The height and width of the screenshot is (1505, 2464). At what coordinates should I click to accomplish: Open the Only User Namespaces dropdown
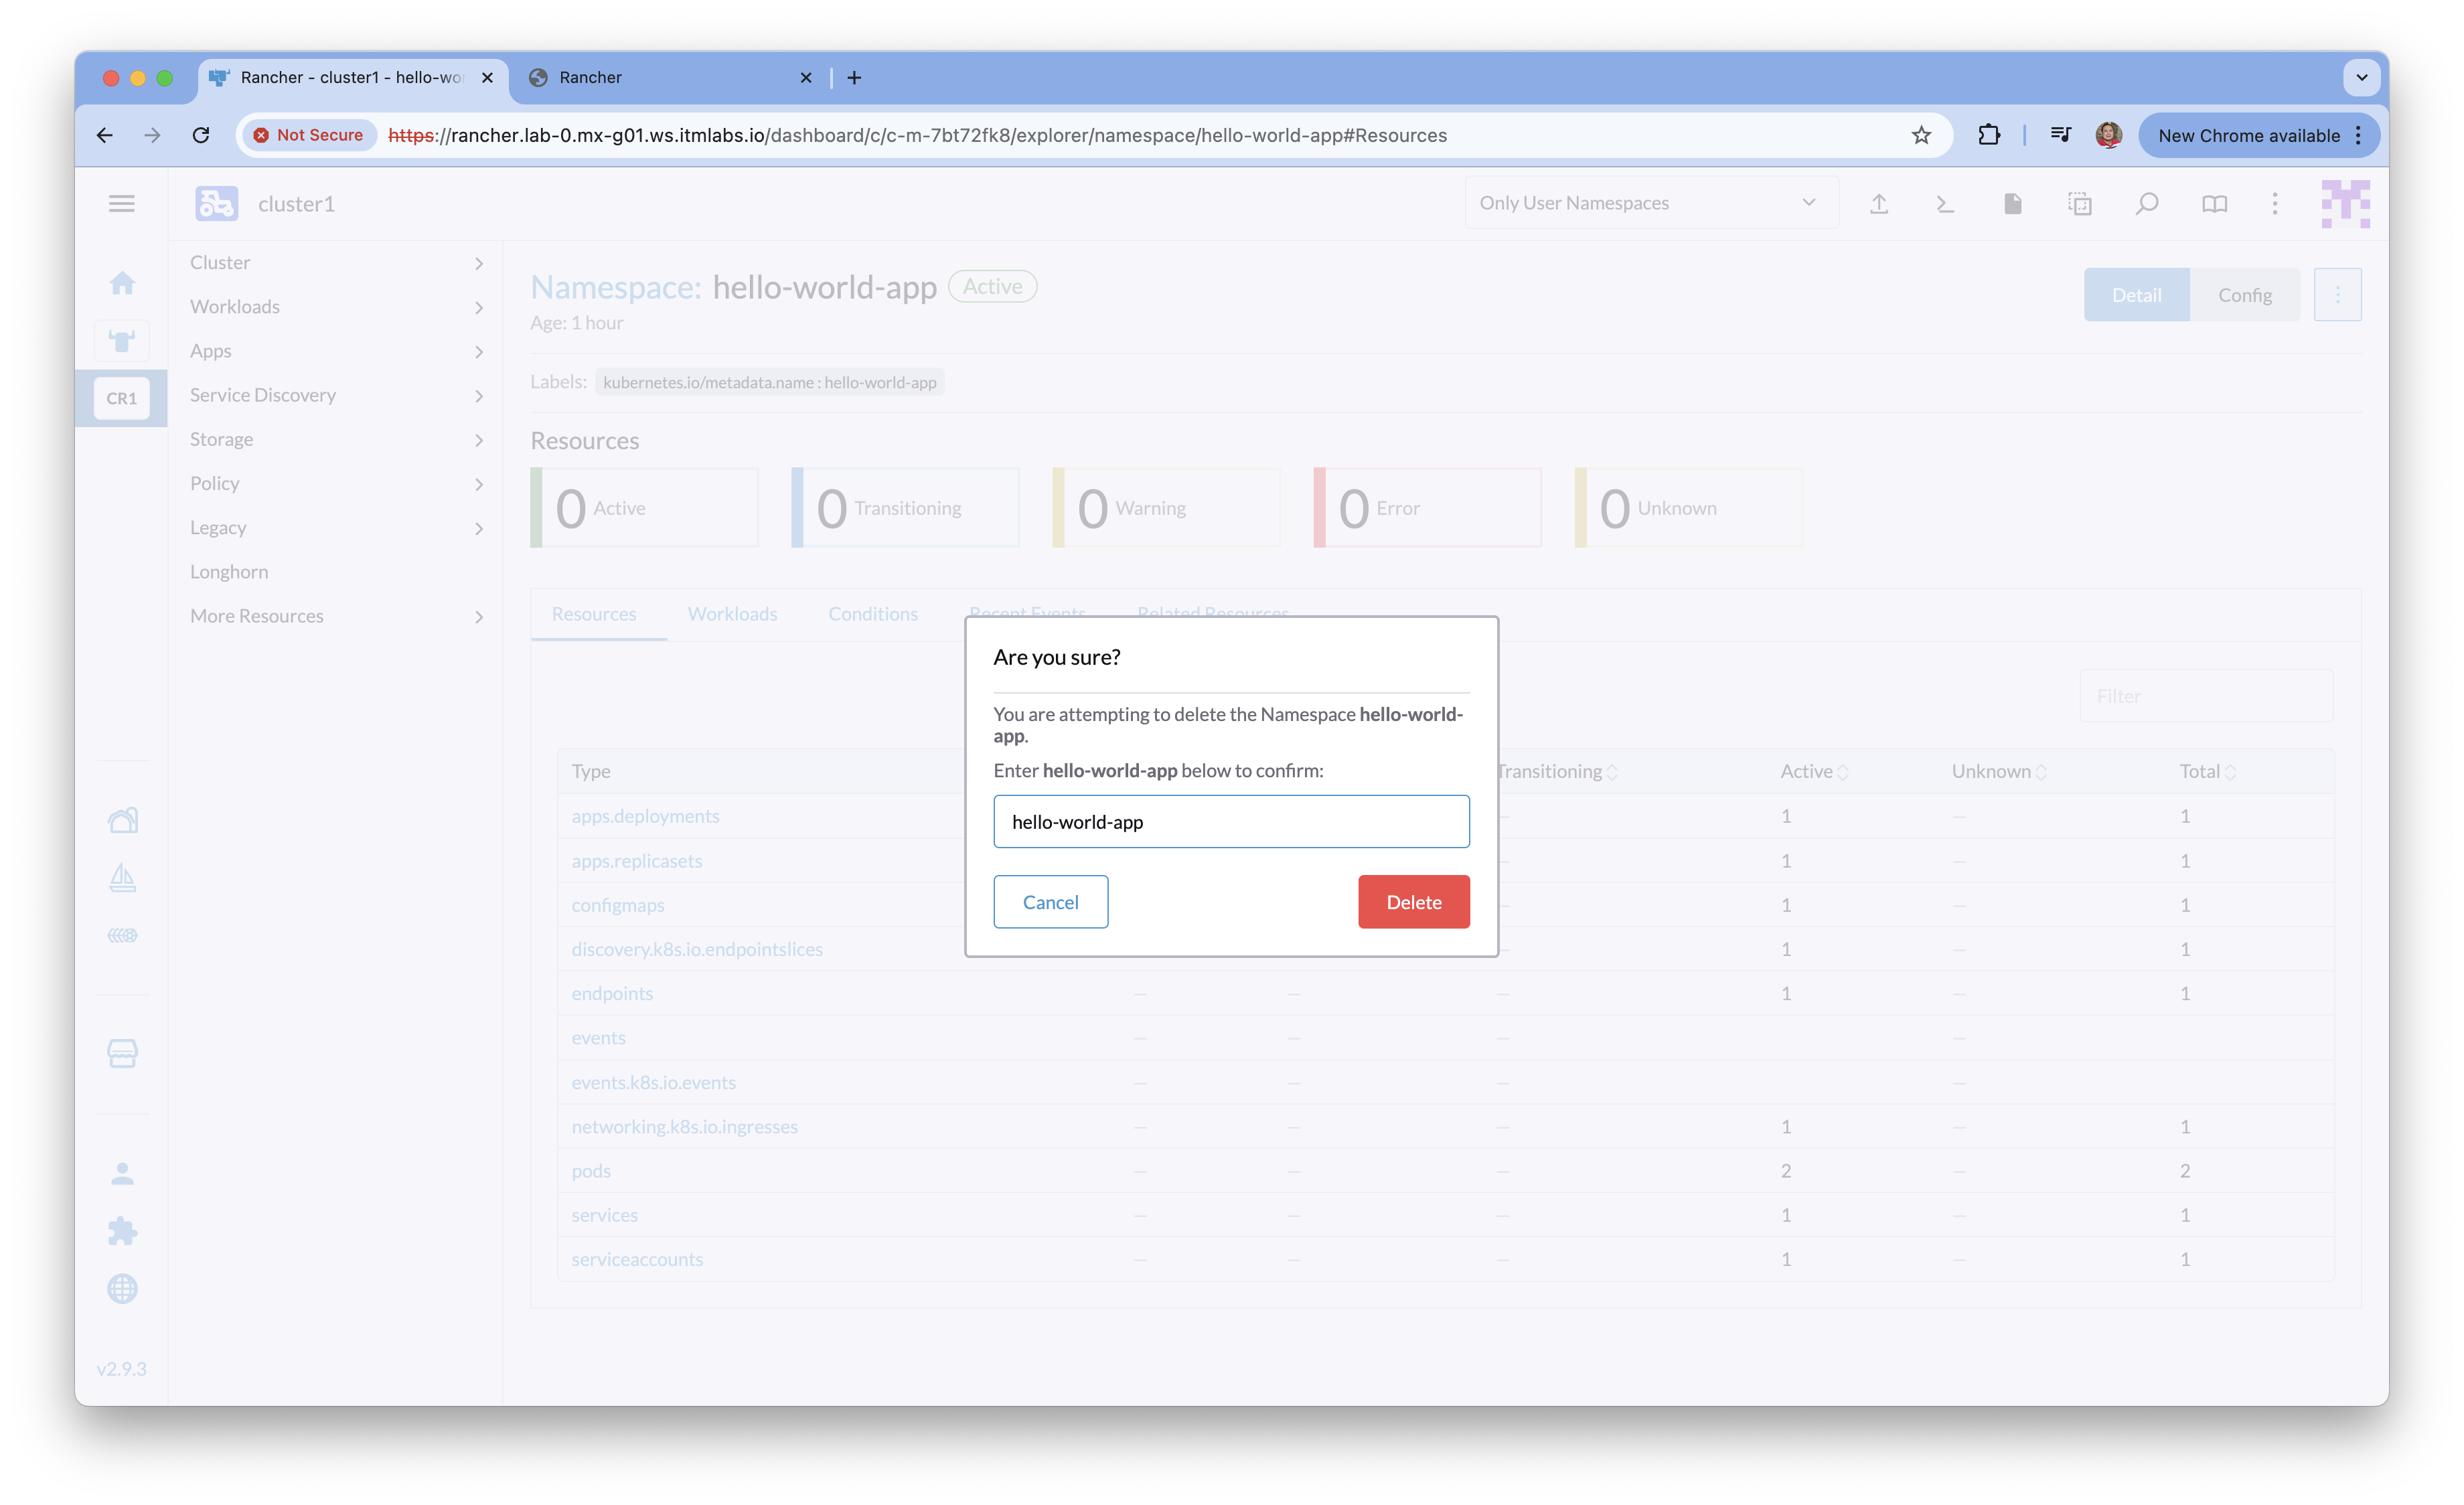pos(1650,203)
